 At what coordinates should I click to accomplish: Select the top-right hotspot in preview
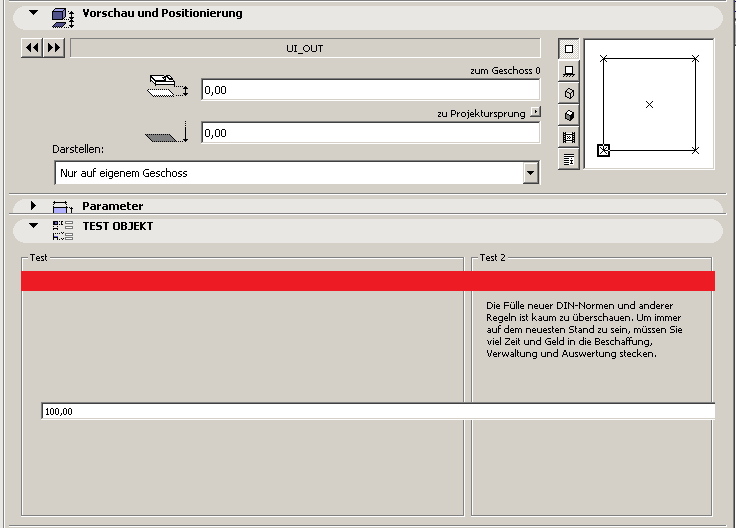(695, 59)
